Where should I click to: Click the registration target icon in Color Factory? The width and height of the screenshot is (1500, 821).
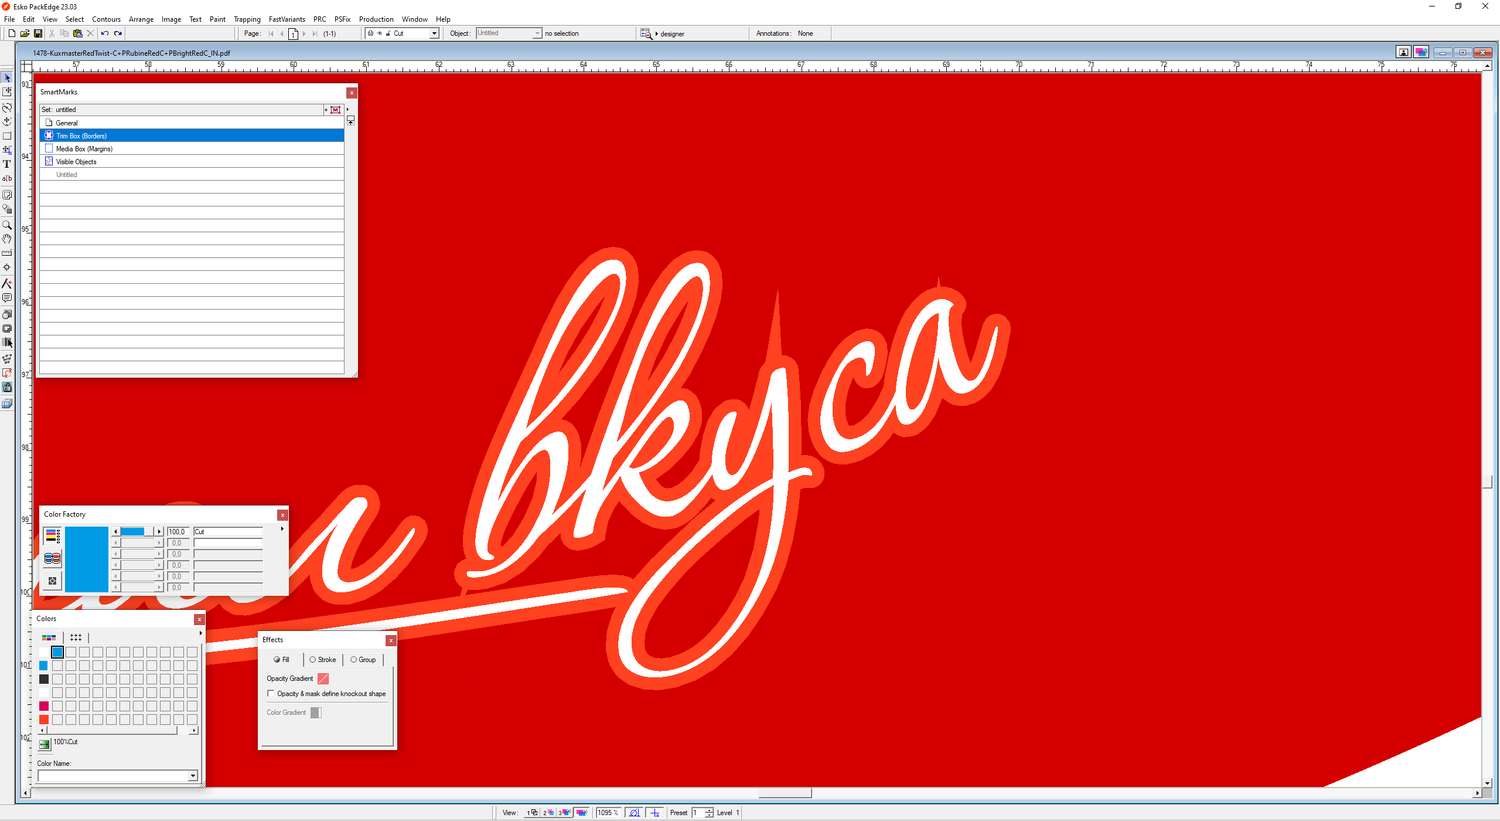(x=52, y=581)
